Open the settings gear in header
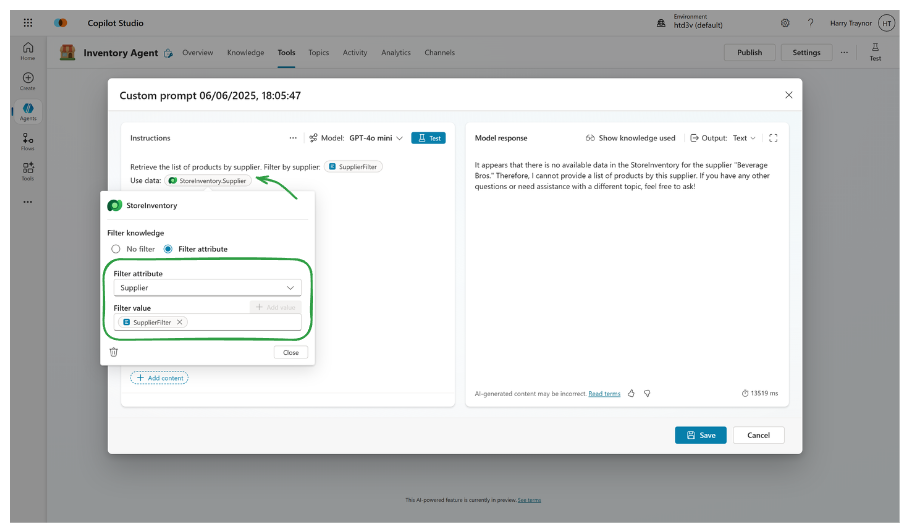Image resolution: width=909 pixels, height=532 pixels. [785, 23]
